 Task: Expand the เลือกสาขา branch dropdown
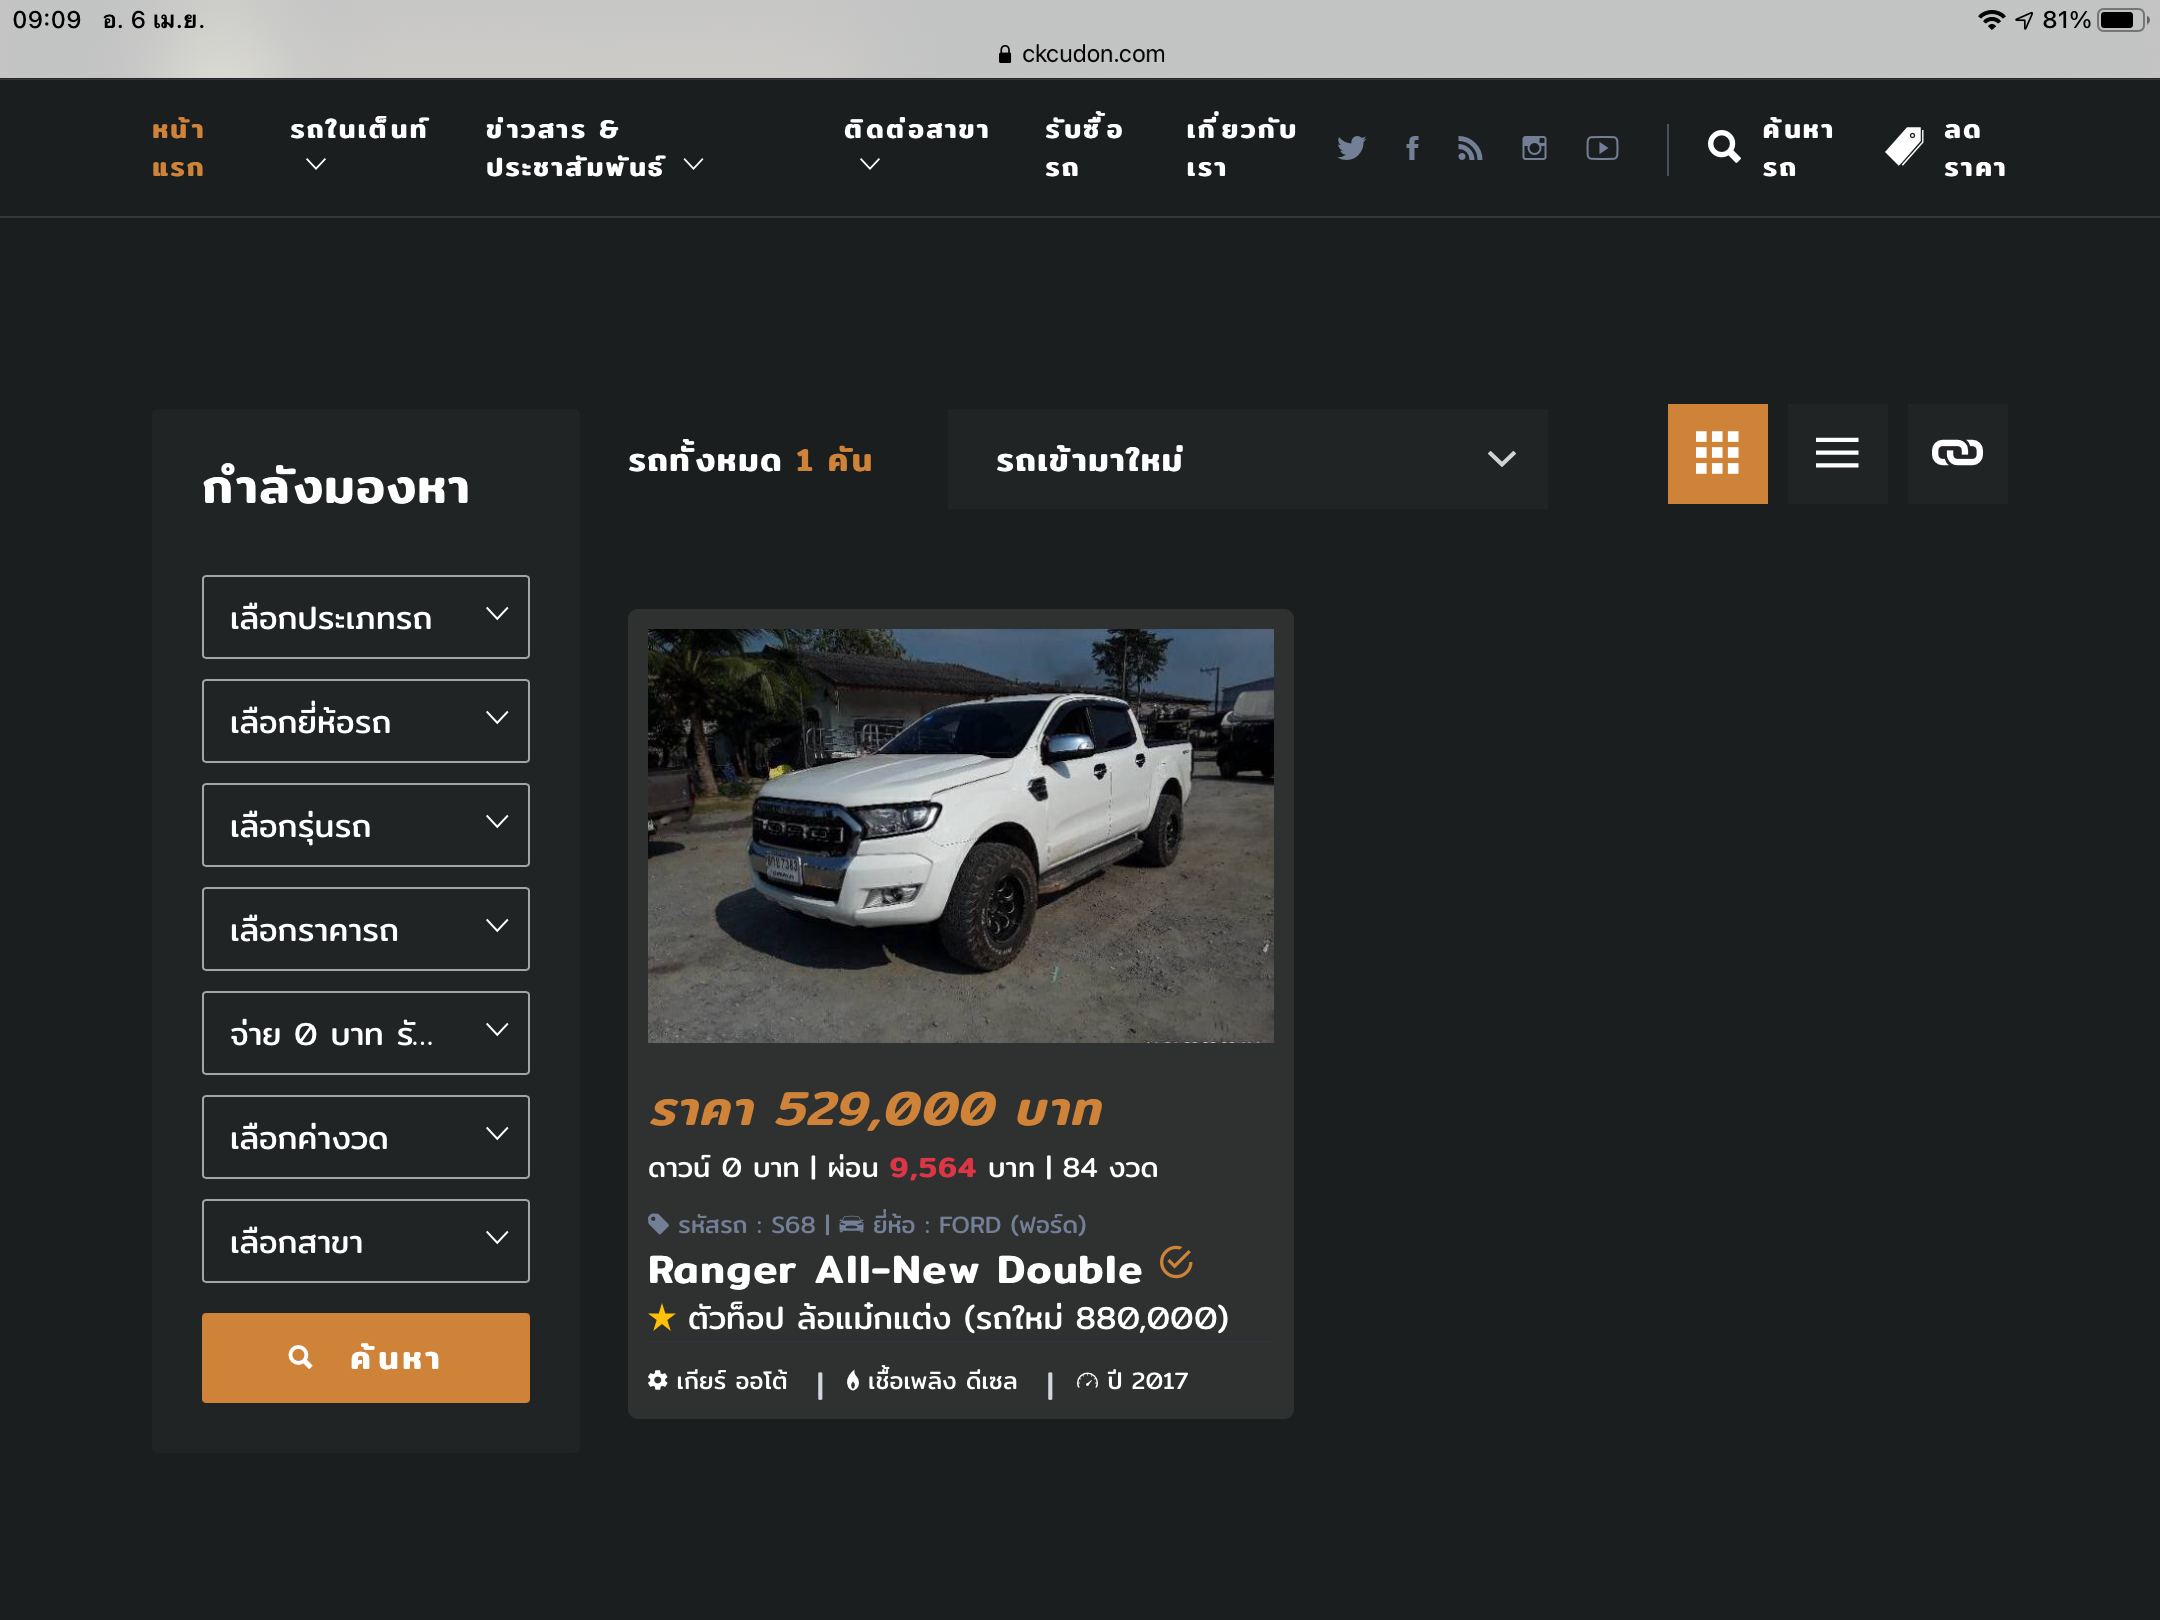[365, 1241]
